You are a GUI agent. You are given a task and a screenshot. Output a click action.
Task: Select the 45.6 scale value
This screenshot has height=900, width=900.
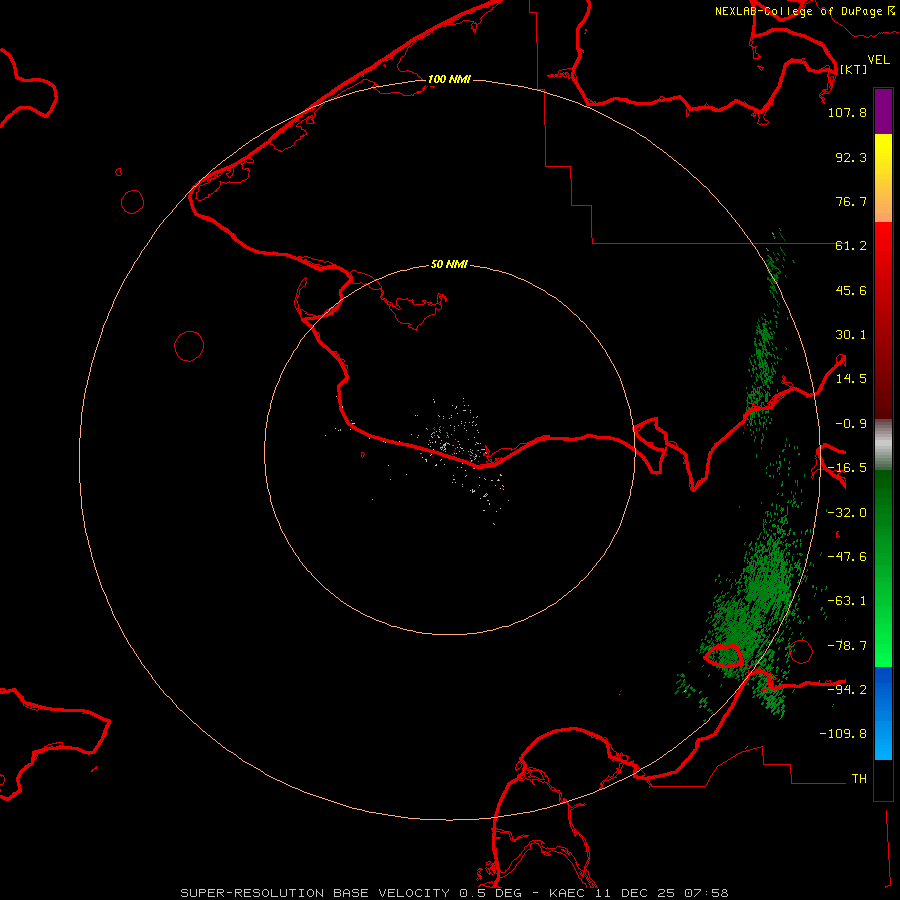(851, 290)
